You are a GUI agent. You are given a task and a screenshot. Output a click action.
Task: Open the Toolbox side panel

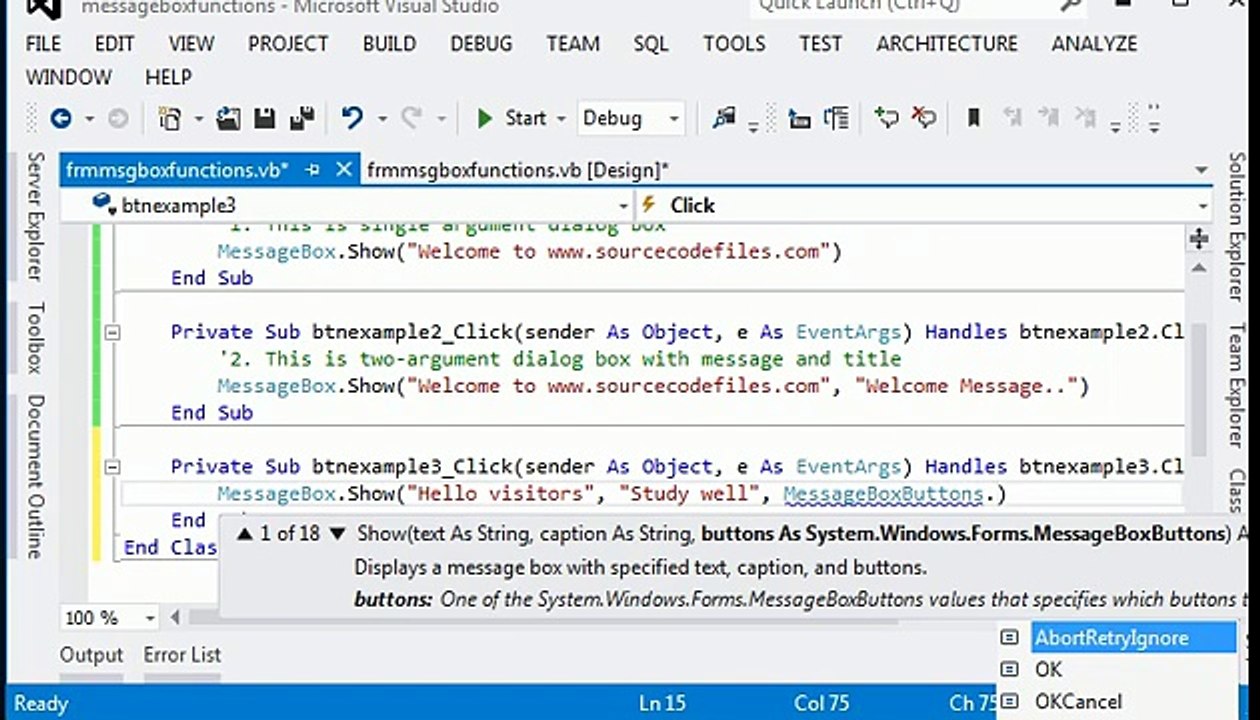(35, 338)
